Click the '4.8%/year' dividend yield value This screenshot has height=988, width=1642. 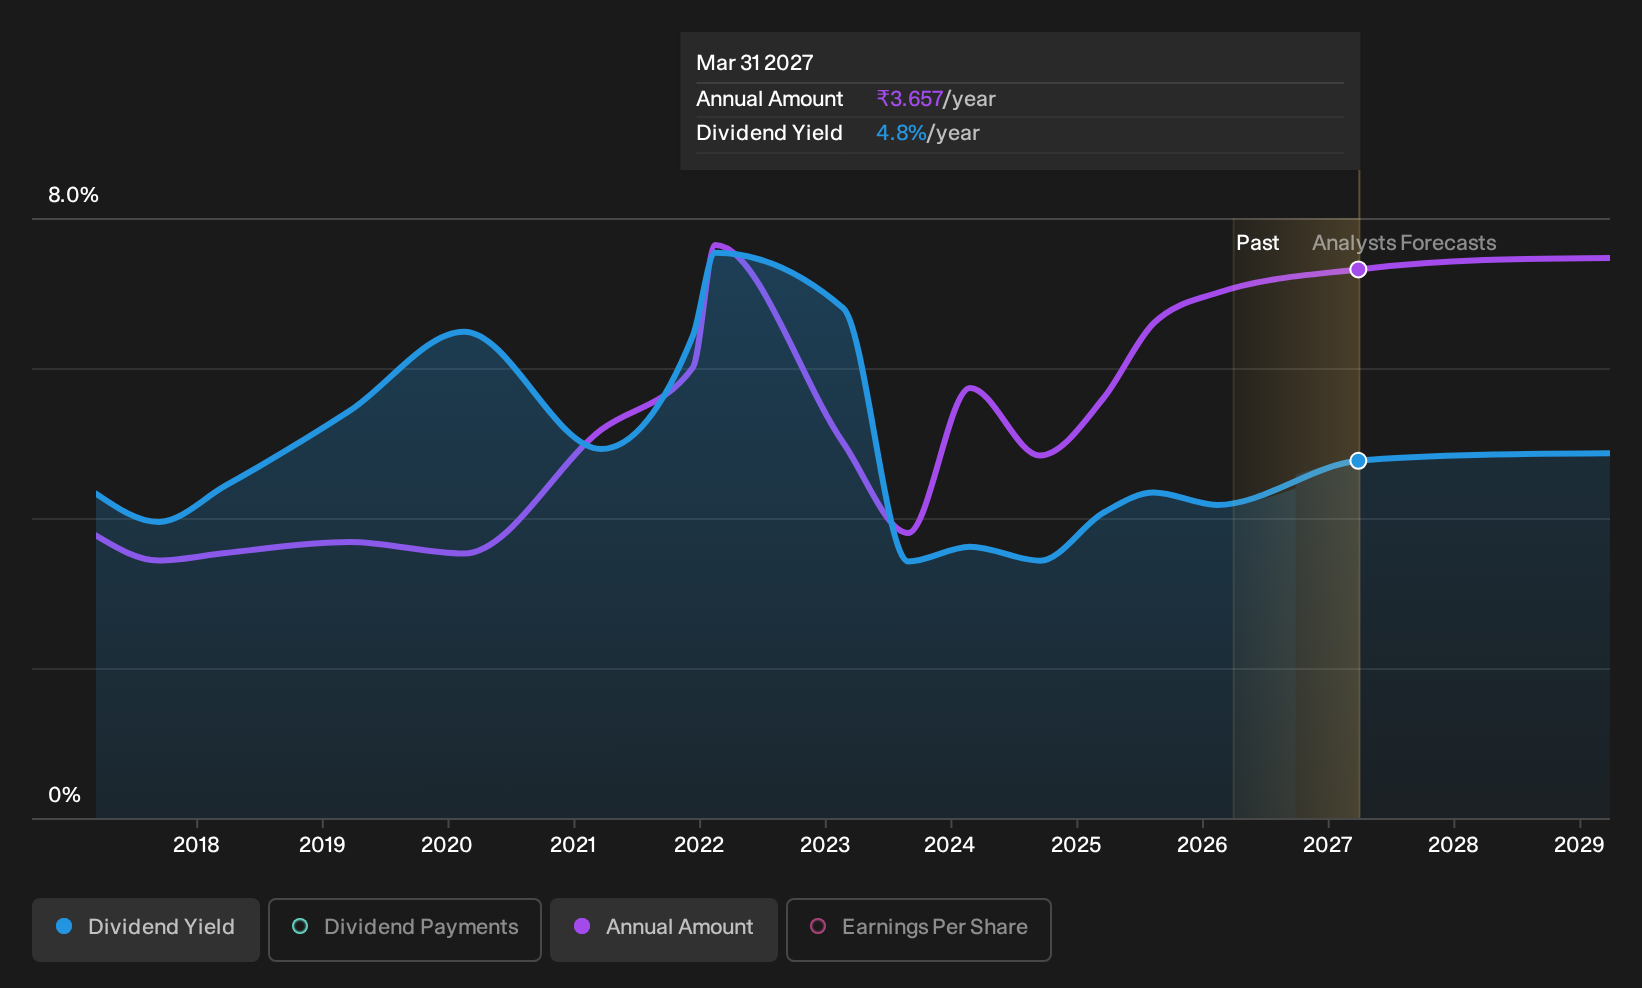pyautogui.click(x=928, y=133)
